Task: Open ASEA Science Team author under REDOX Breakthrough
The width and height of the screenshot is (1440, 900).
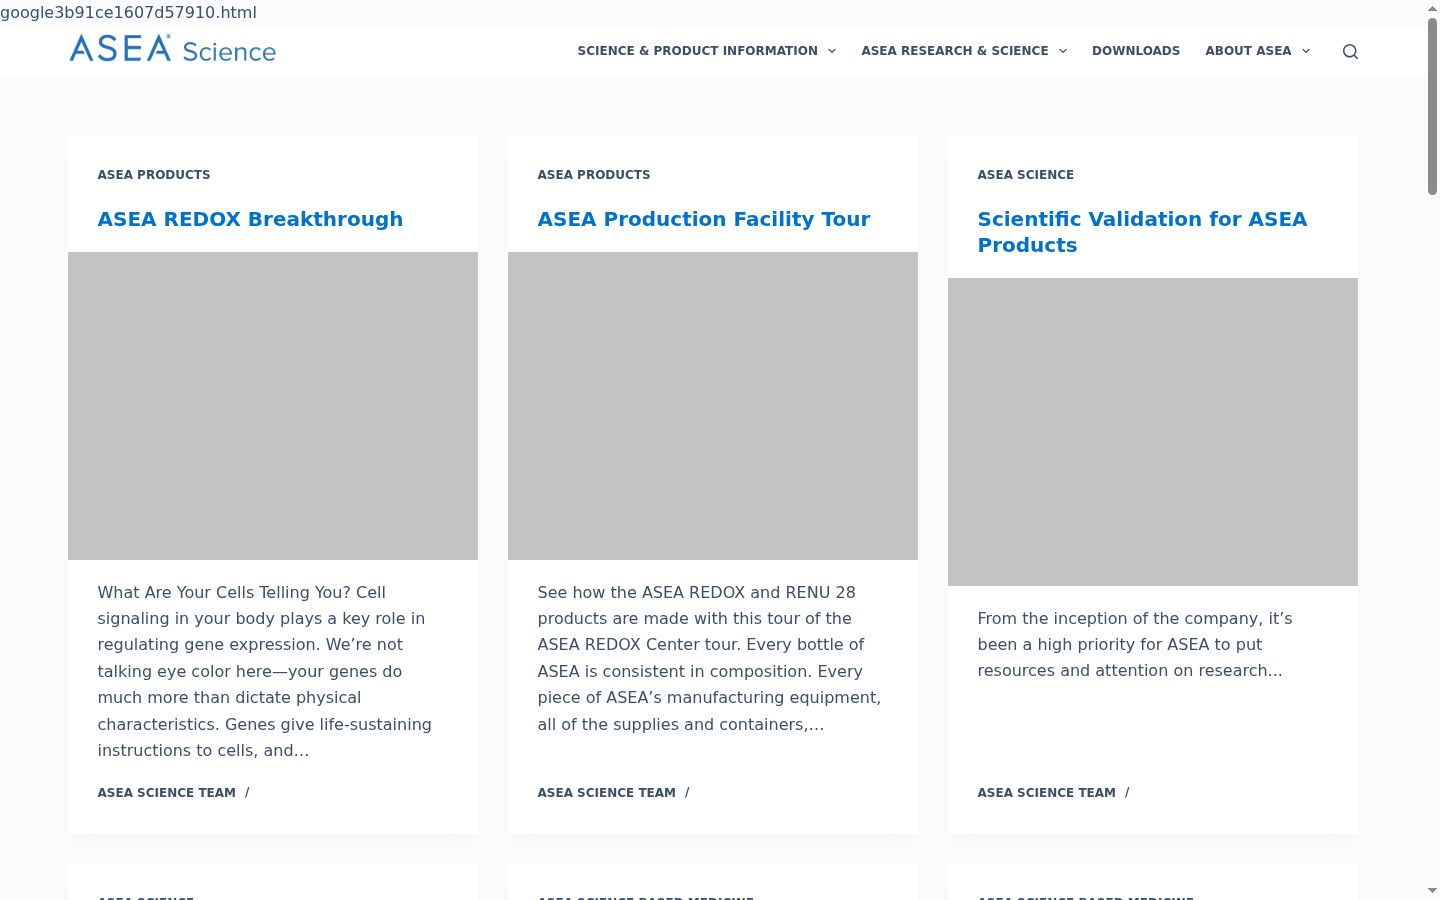Action: point(167,793)
